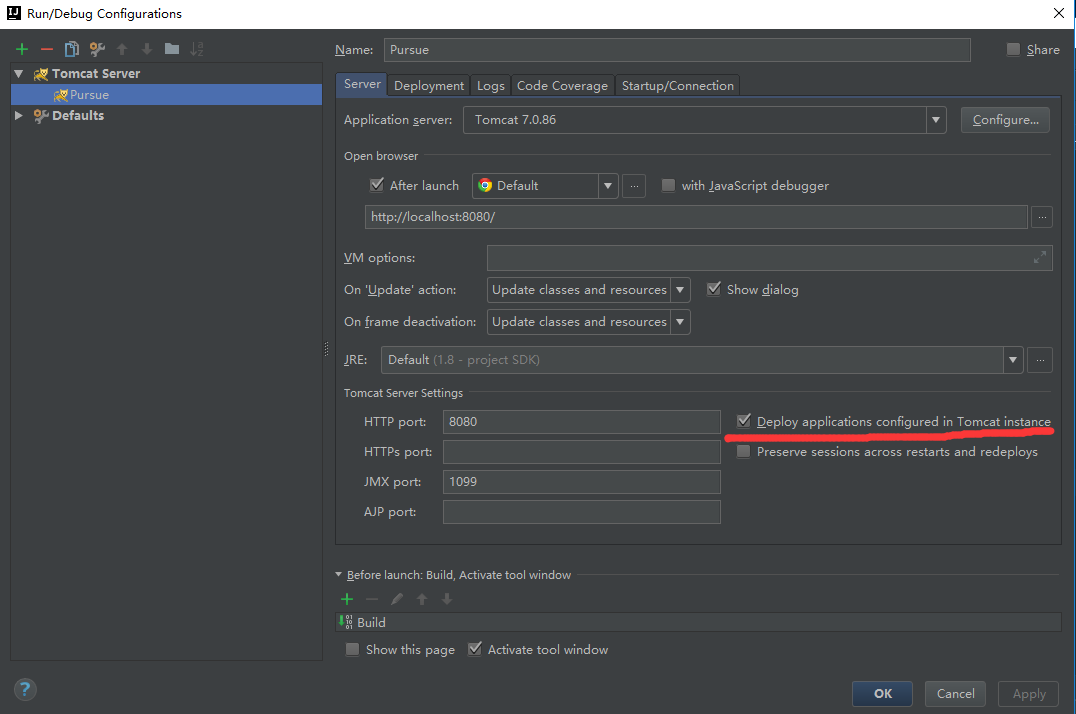Screen dimensions: 1076x714
Task: Select the Build entry in Before launch list
Action: coord(699,622)
